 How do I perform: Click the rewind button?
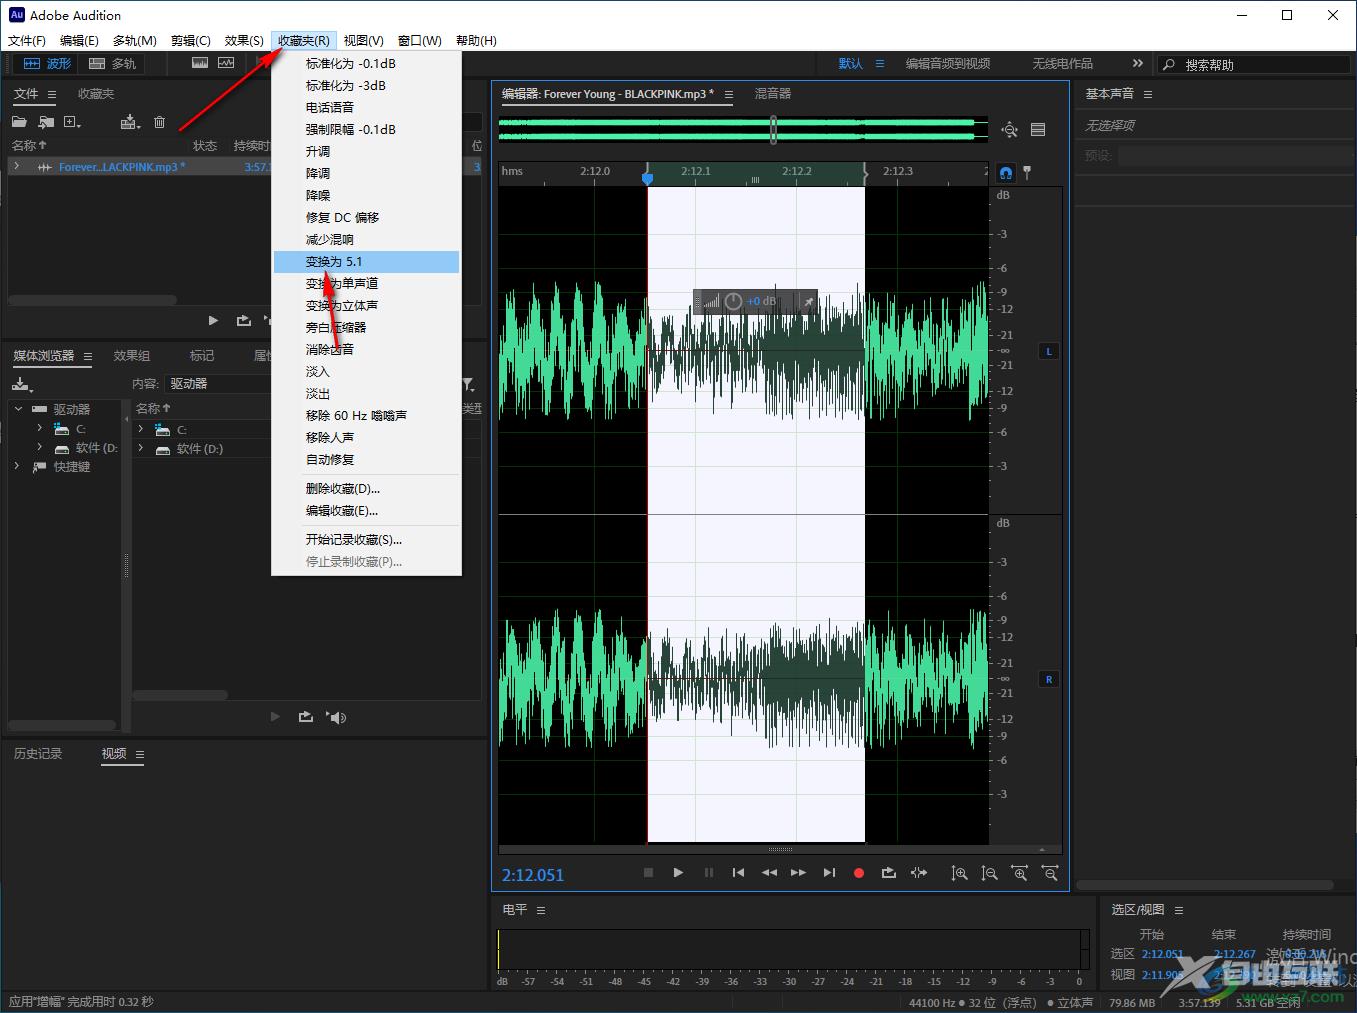(x=769, y=873)
